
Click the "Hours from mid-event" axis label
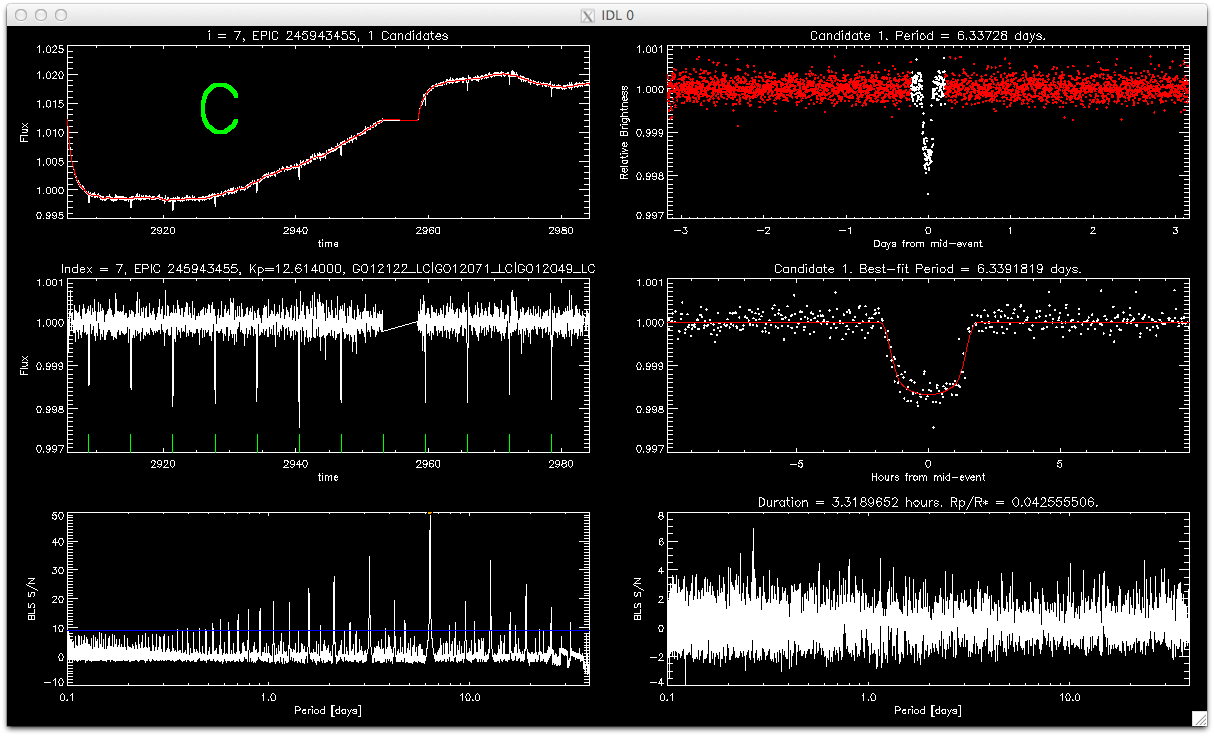(928, 477)
